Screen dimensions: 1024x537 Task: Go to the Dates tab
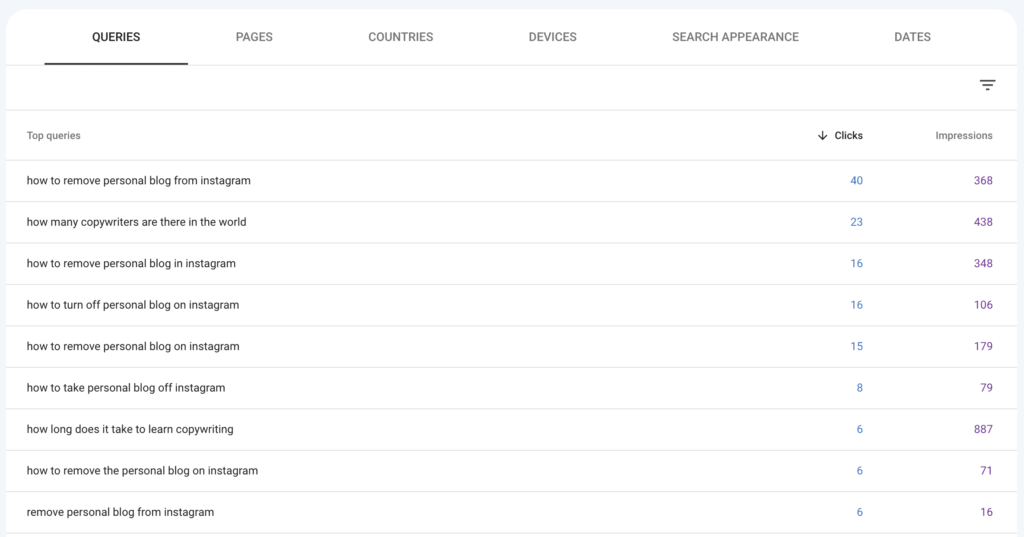tap(912, 37)
